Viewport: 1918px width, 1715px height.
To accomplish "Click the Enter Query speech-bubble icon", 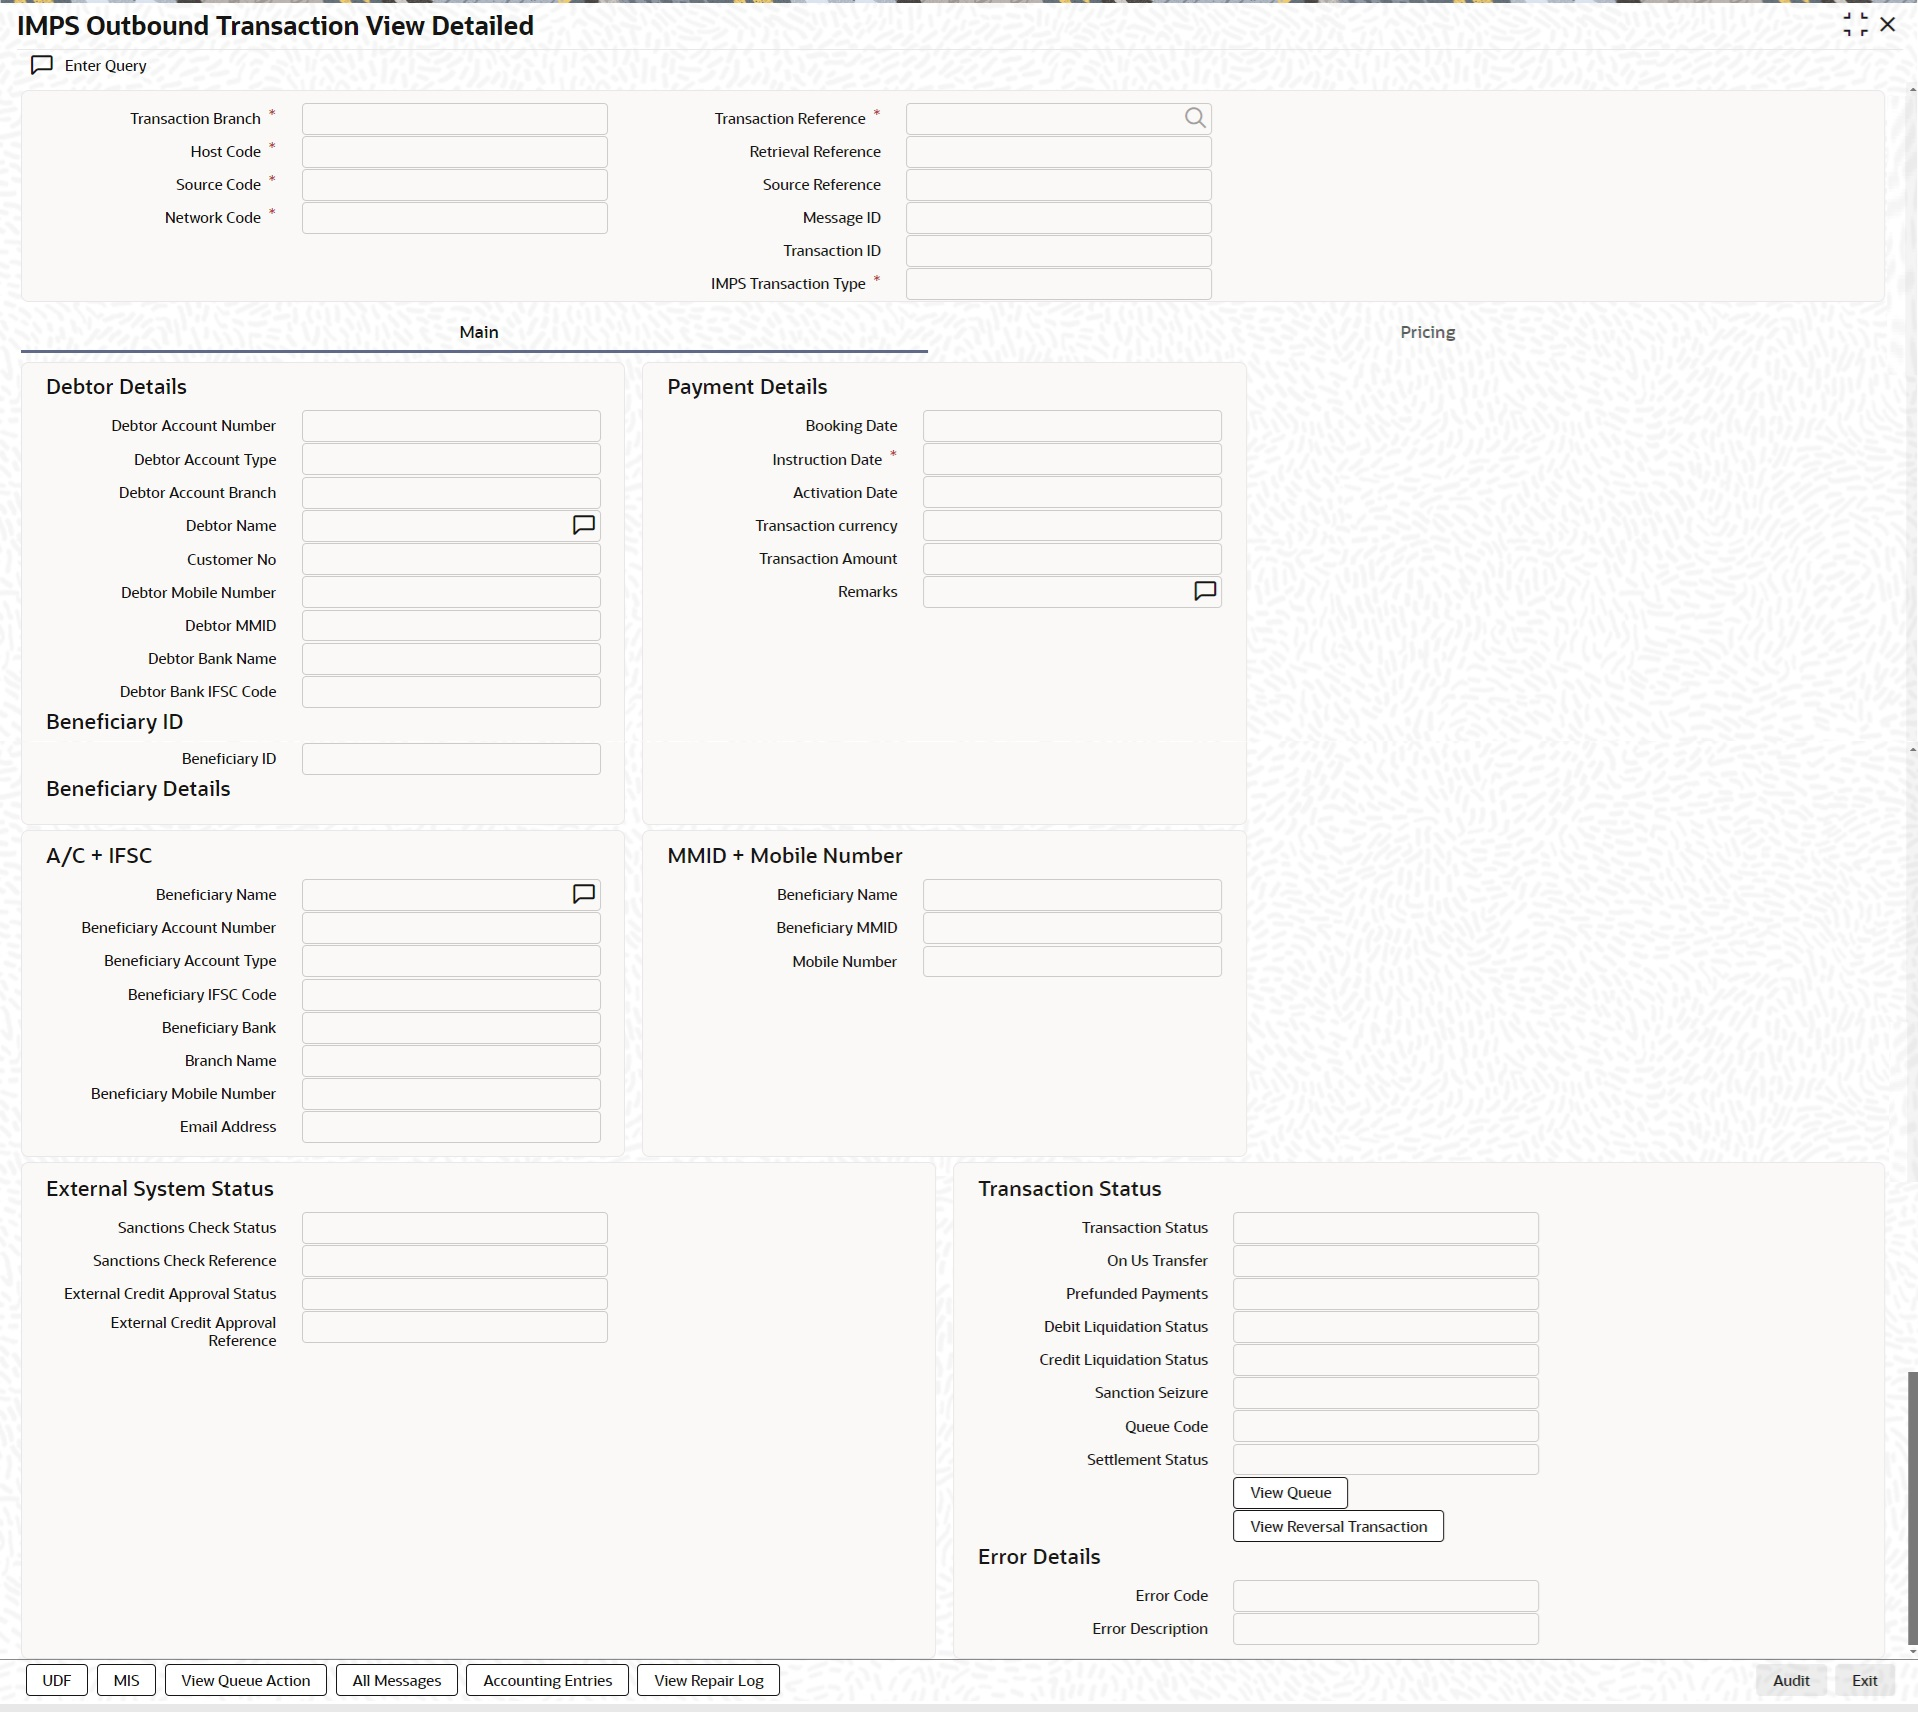I will (42, 65).
